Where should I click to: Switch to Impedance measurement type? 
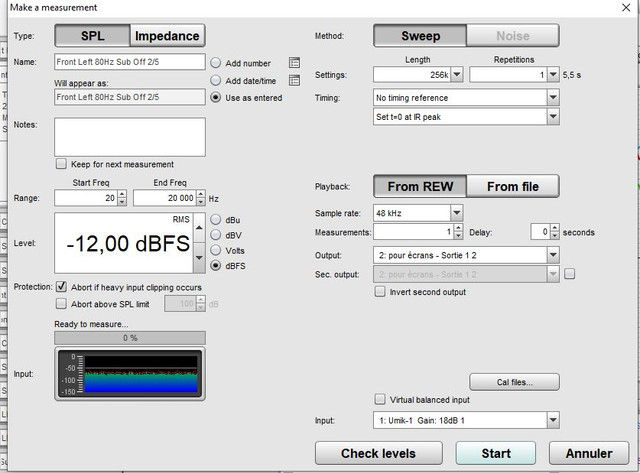(167, 36)
